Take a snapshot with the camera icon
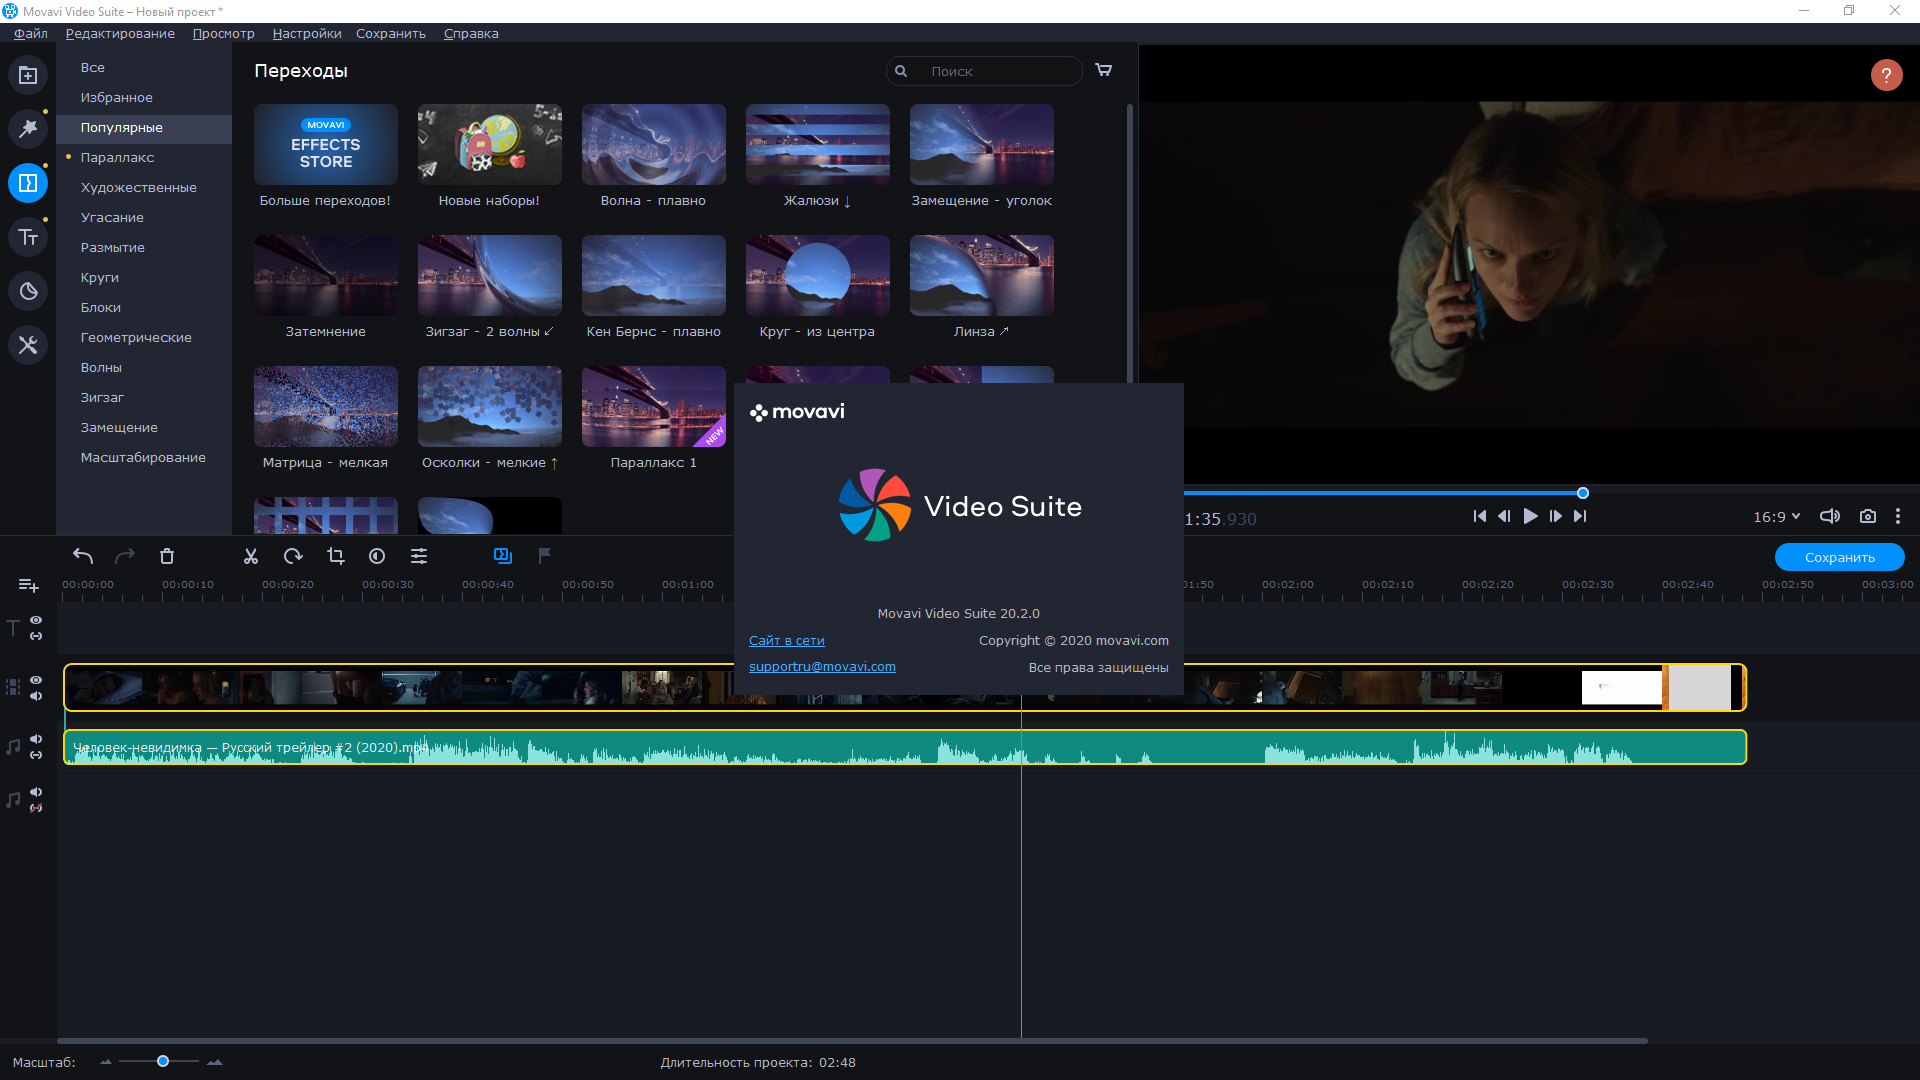1920x1080 pixels. coord(1868,517)
